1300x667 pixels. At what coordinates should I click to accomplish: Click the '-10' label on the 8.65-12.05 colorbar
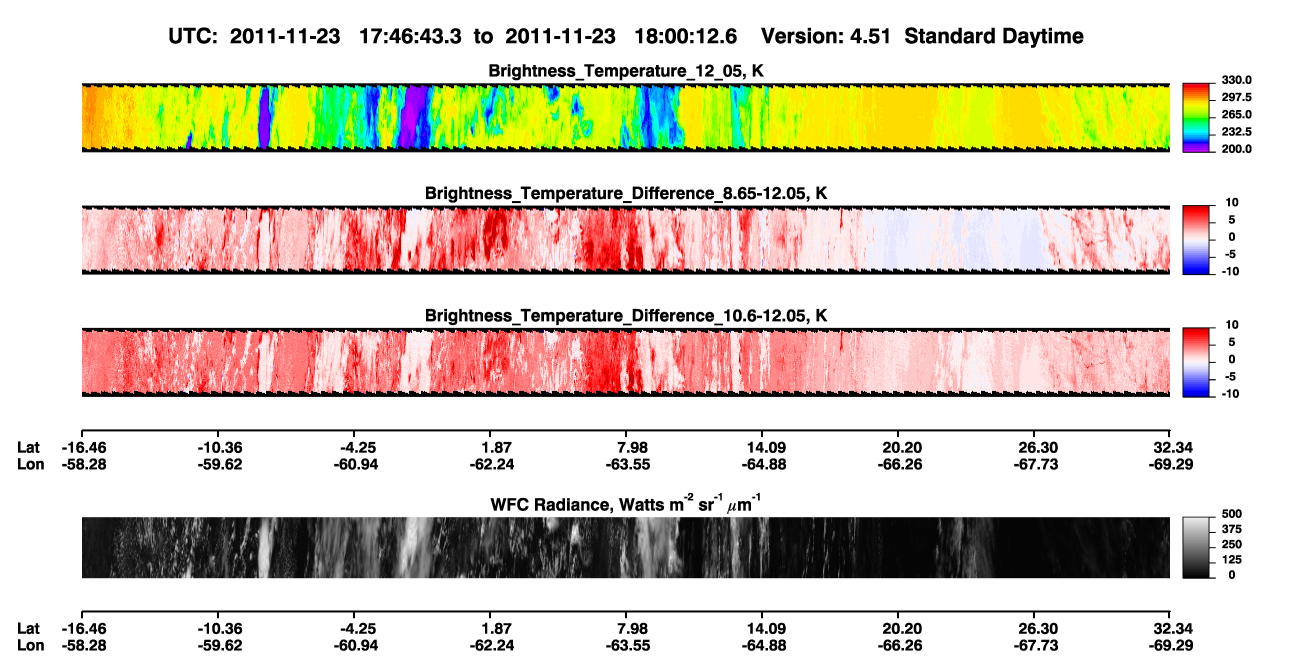pos(1230,271)
